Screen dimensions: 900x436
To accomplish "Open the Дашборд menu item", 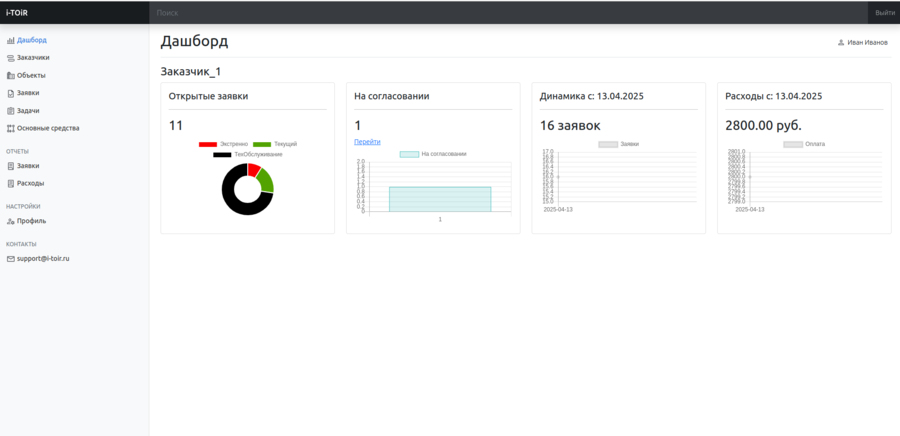I will point(32,40).
